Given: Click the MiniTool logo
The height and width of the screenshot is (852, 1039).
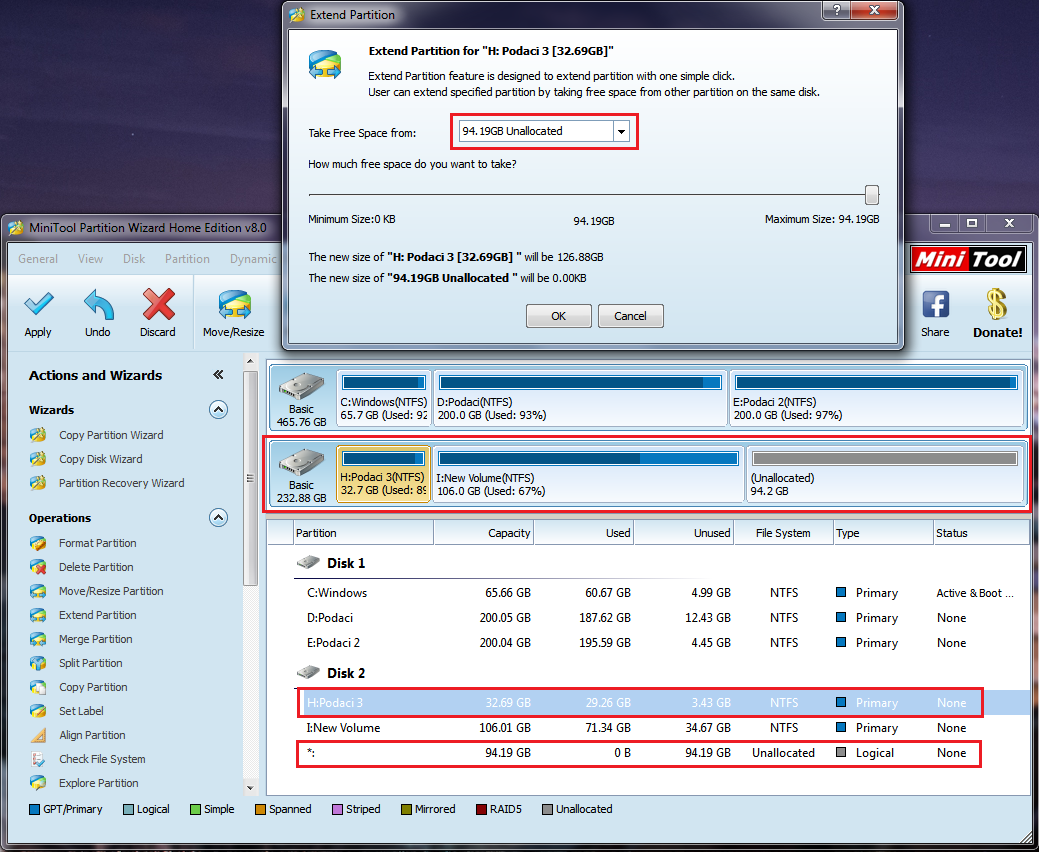Looking at the screenshot, I should [969, 259].
